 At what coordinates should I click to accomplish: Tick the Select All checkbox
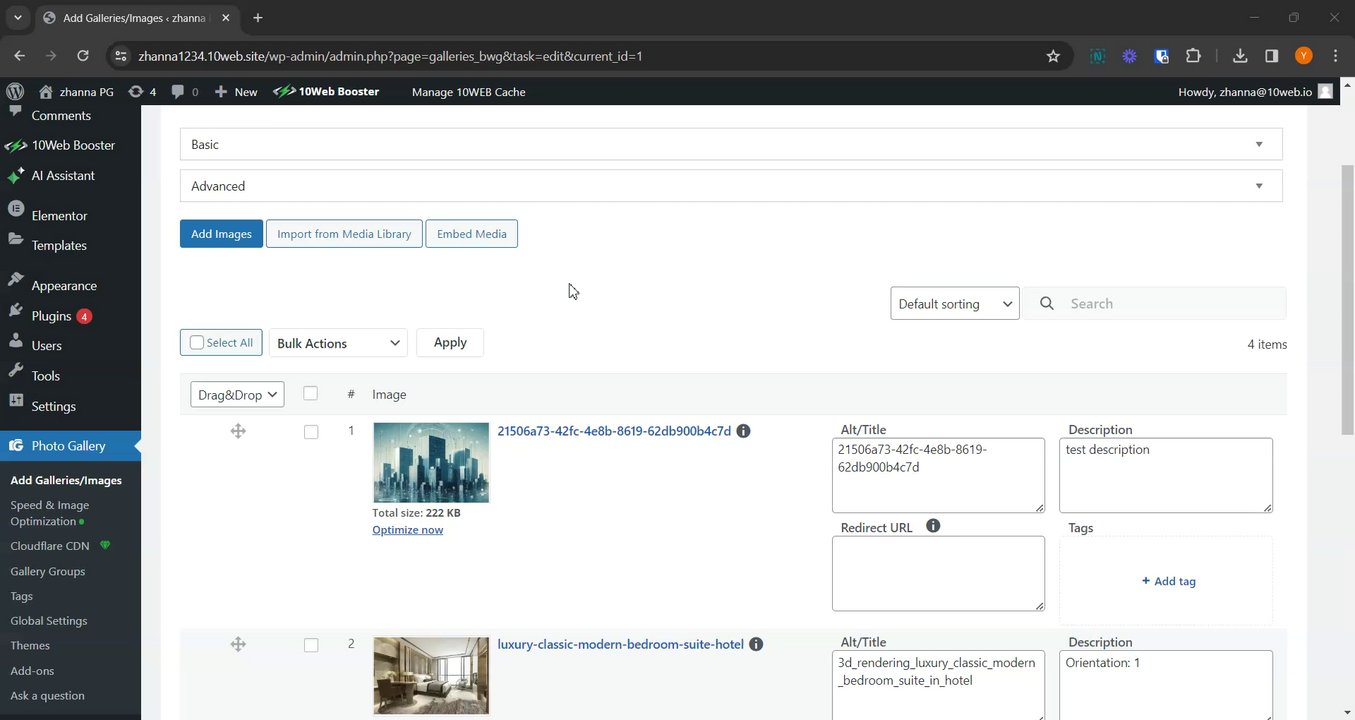197,343
